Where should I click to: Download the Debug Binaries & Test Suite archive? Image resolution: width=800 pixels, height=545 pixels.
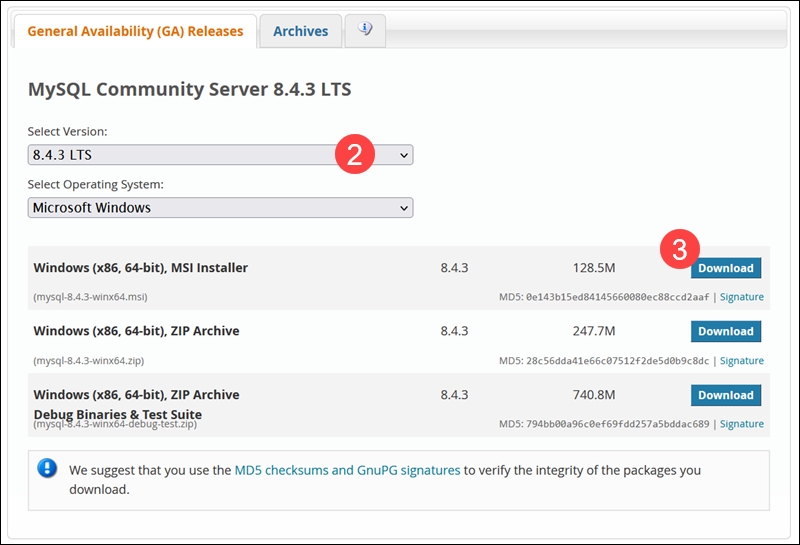click(x=726, y=395)
